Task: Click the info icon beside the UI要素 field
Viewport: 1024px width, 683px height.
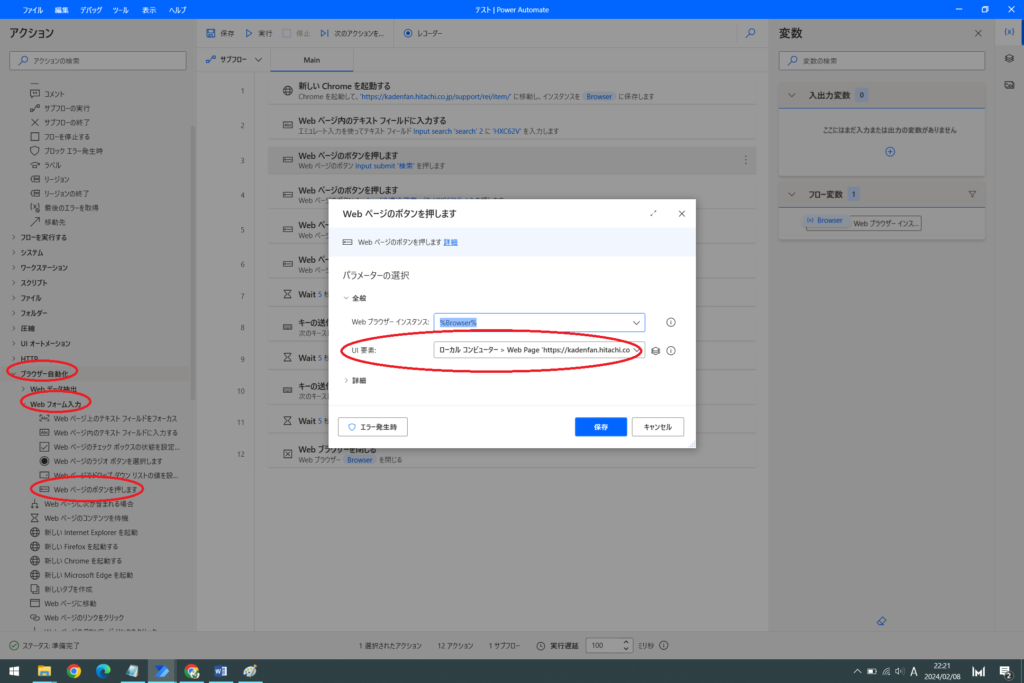Action: pyautogui.click(x=671, y=351)
